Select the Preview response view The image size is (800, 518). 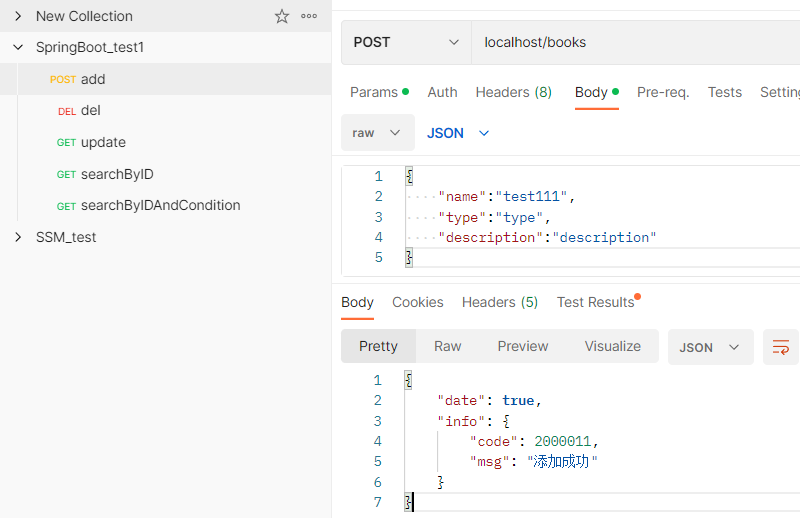523,346
